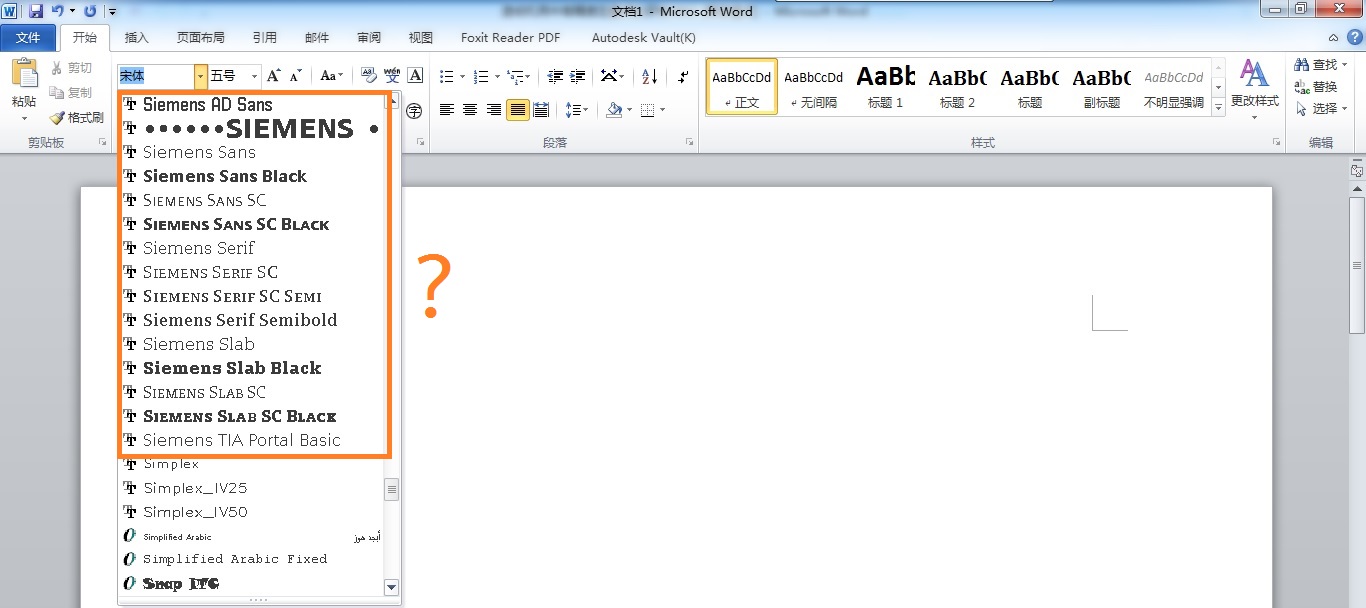Sort text with the A-Z icon
This screenshot has height=608, width=1366.
(x=650, y=76)
